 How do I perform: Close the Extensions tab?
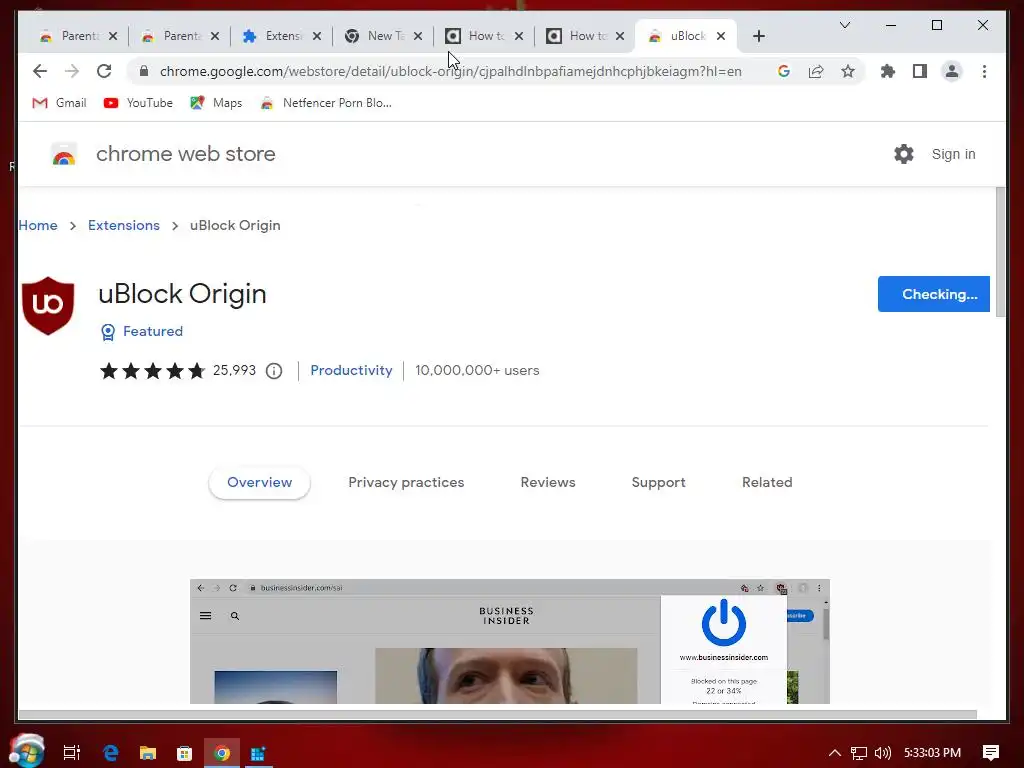click(x=317, y=36)
